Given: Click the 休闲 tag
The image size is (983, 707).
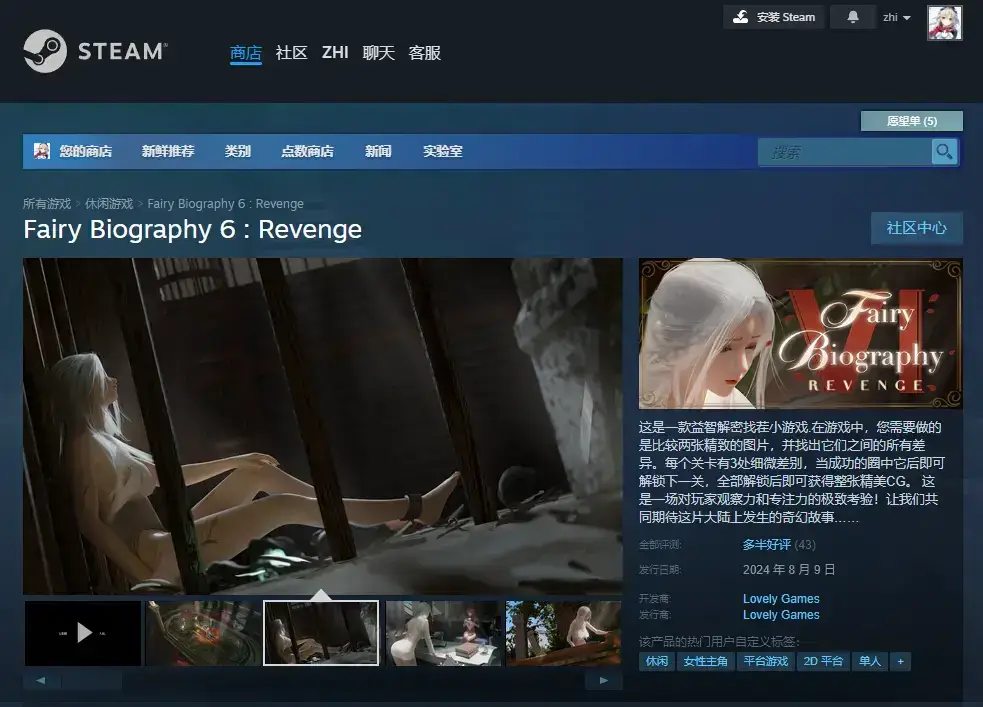Looking at the screenshot, I should (657, 661).
